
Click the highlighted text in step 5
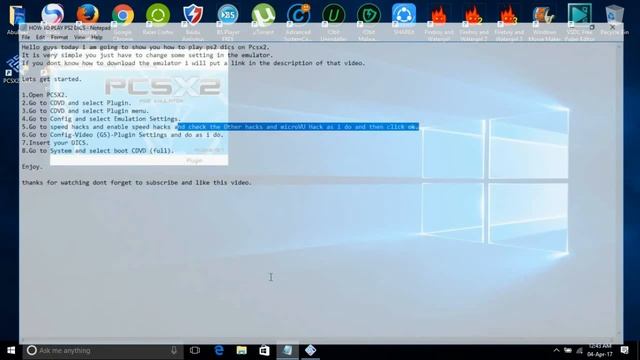[x=298, y=127]
